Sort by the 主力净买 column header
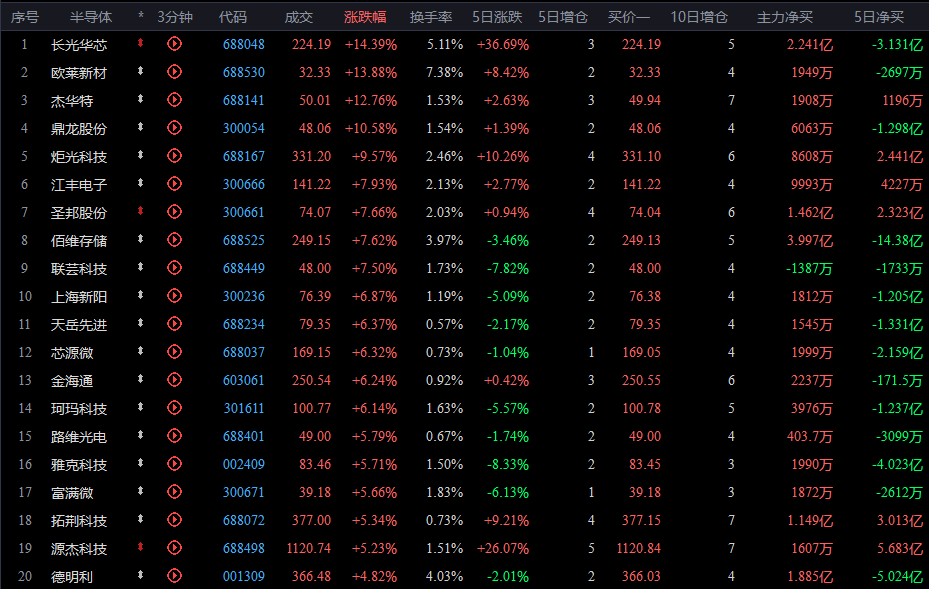Screen dimensions: 929x589 click(784, 17)
